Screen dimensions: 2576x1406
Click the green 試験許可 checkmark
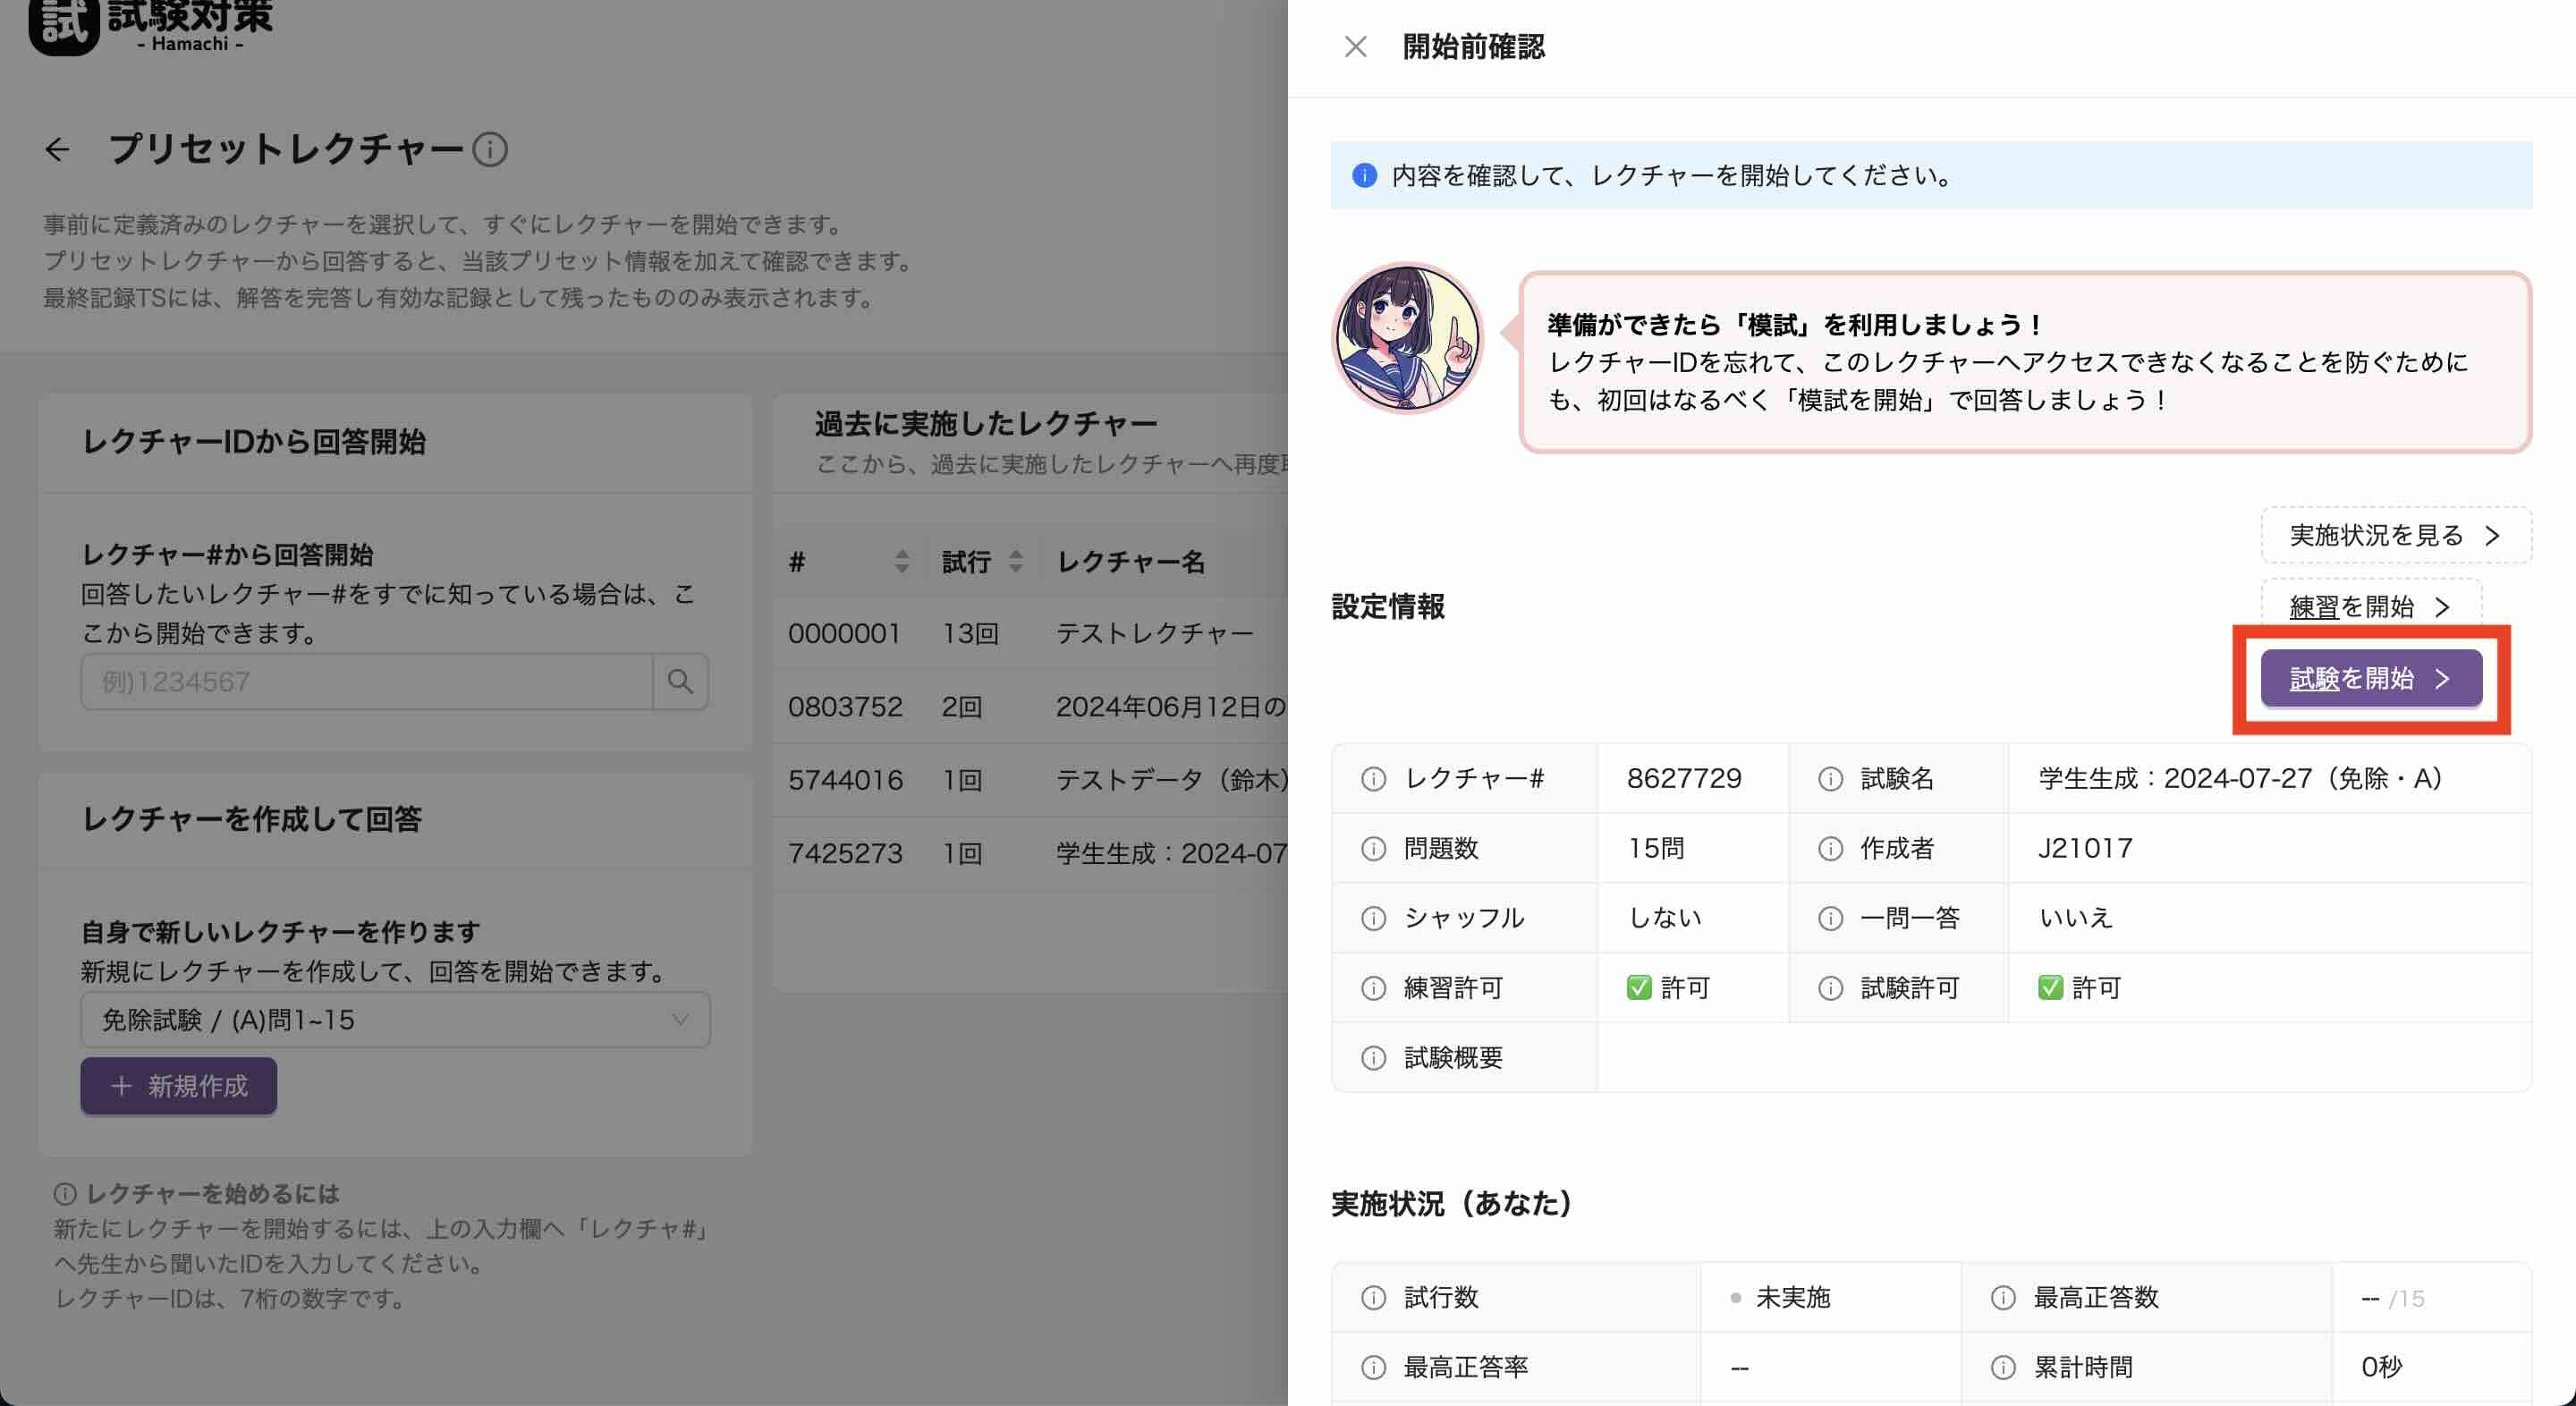(2050, 988)
